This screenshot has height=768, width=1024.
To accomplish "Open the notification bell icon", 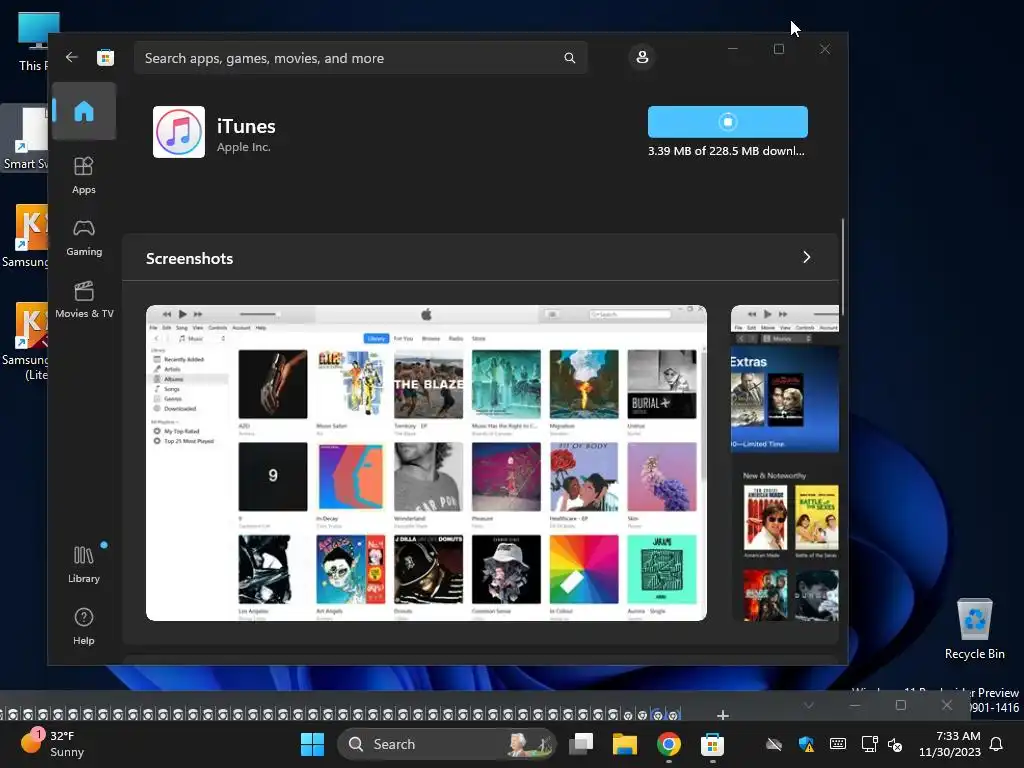I will (x=996, y=744).
